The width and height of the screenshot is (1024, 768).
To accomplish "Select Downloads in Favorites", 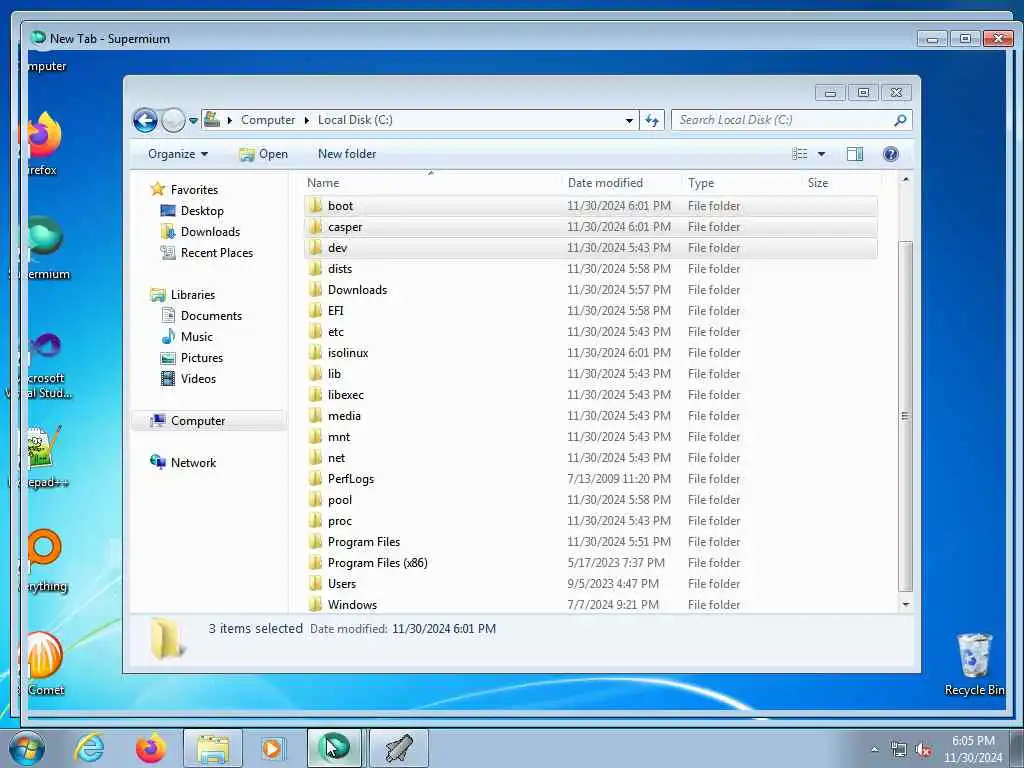I will [210, 232].
